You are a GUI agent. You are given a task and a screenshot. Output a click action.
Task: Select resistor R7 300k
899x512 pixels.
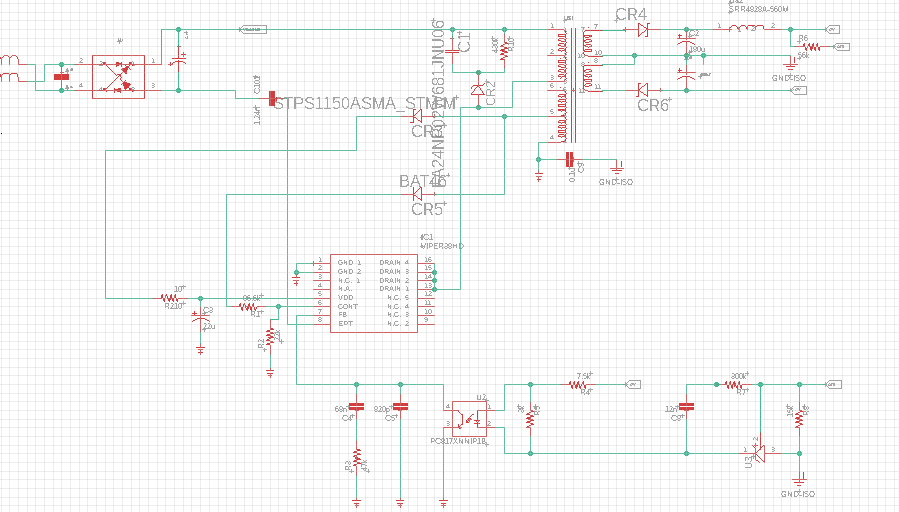736,385
